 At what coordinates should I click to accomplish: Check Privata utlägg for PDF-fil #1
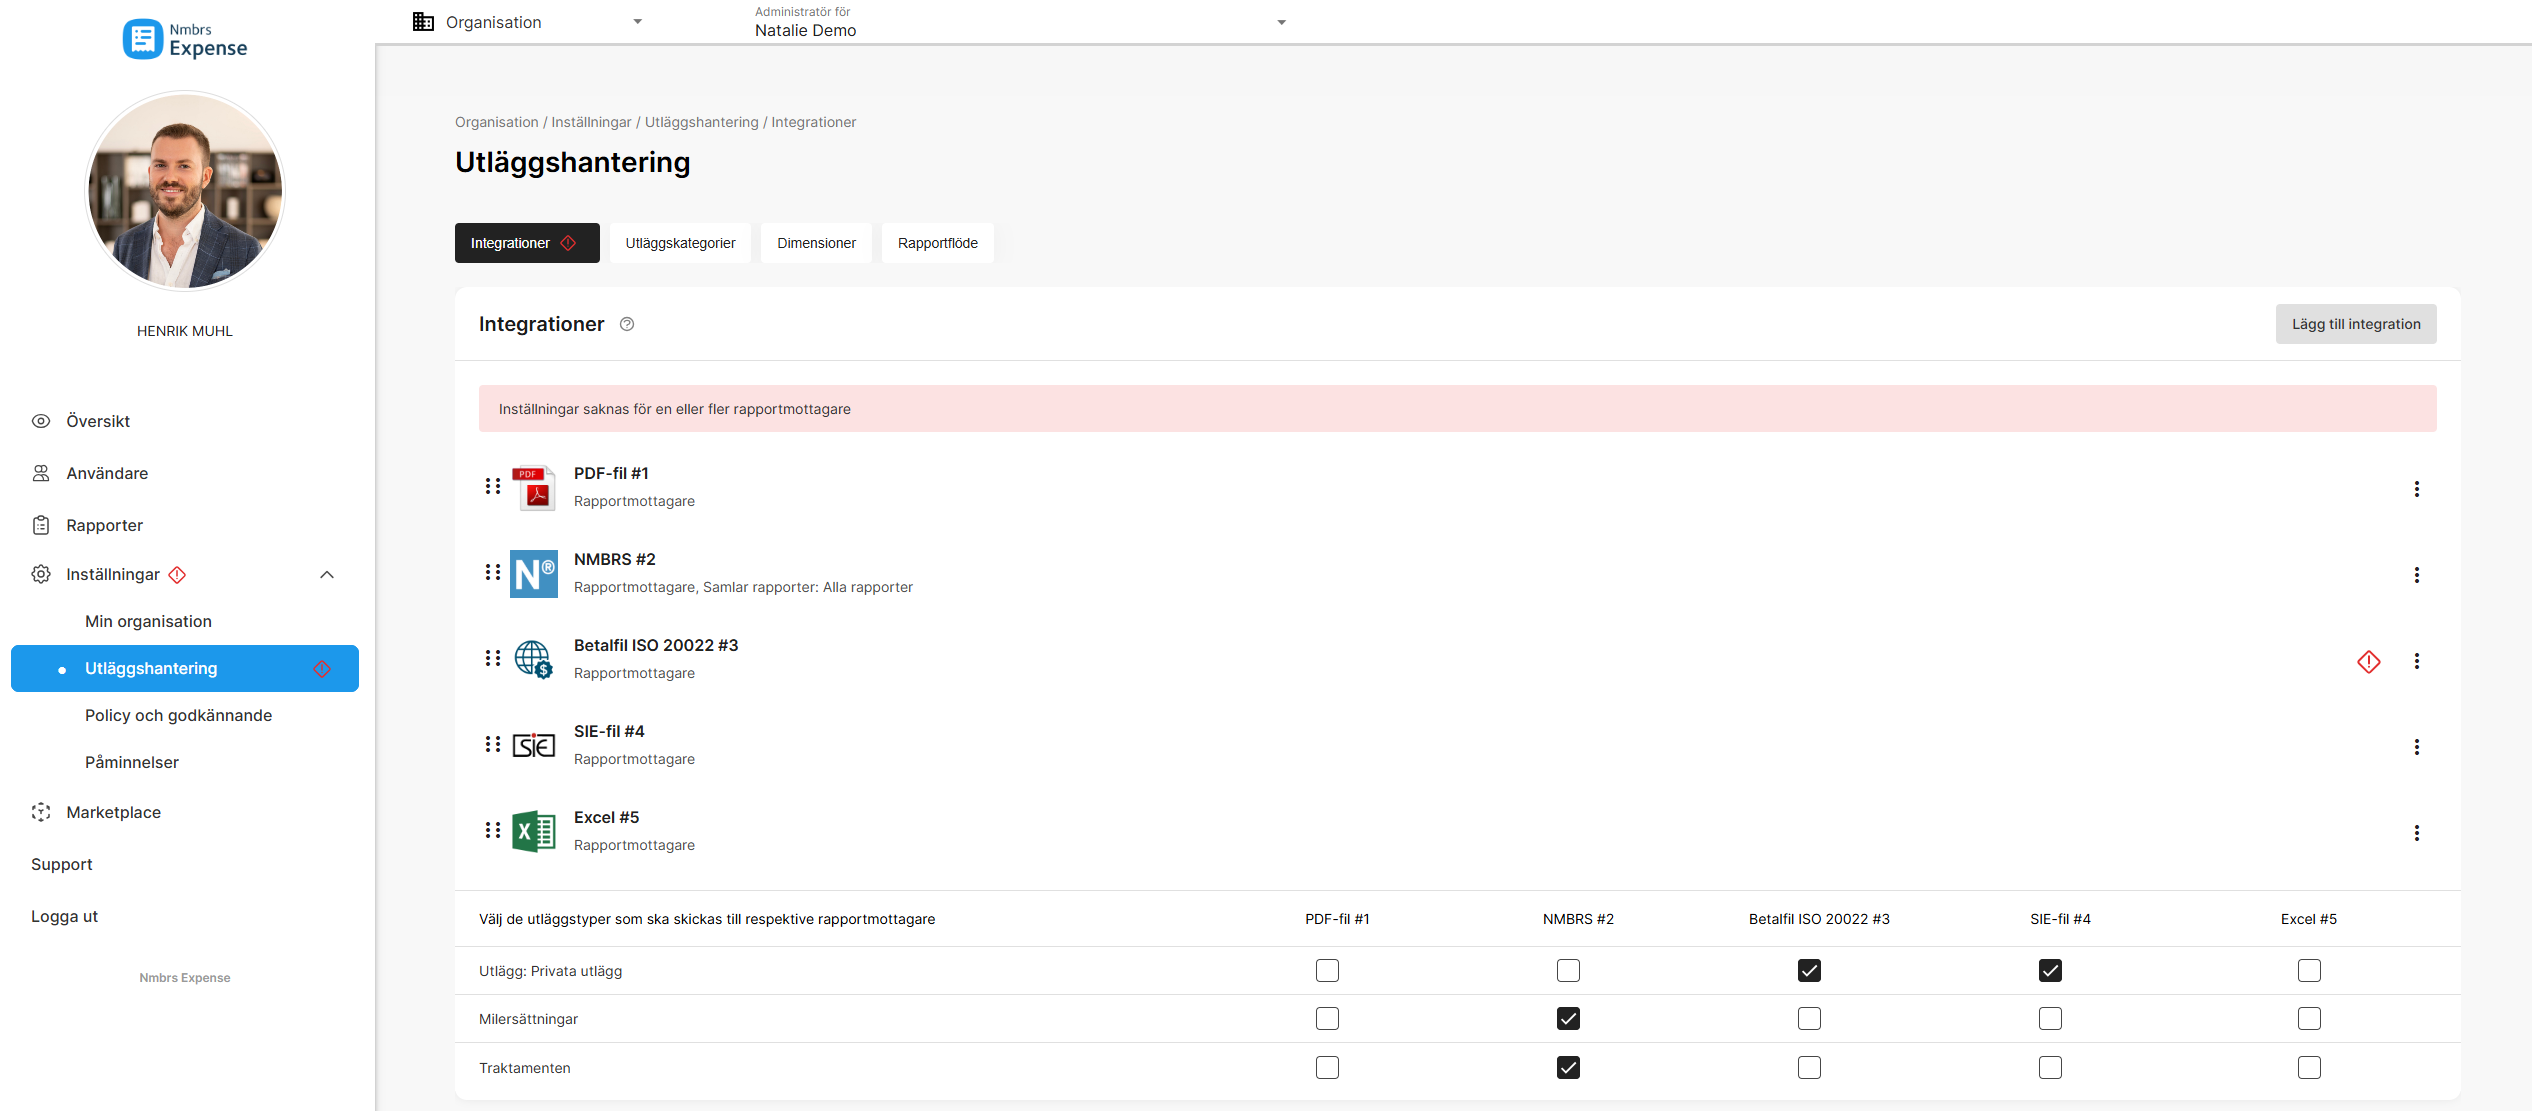(1327, 971)
